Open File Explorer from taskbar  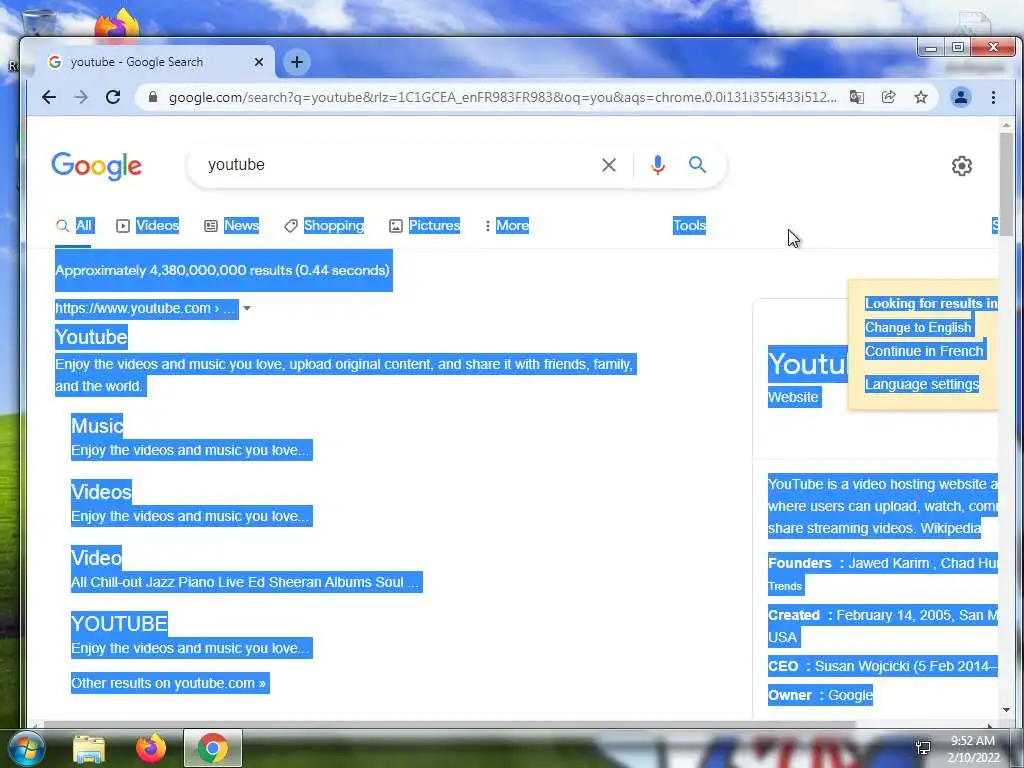(x=89, y=748)
